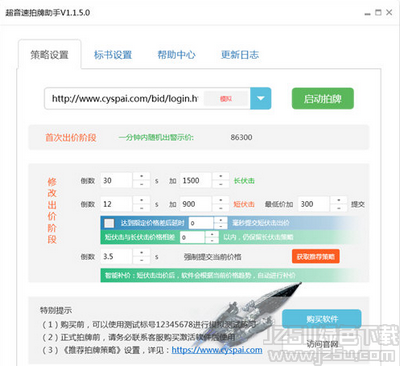400x366 pixels.
Task: Click the 86300 warning price value
Action: 241,137
